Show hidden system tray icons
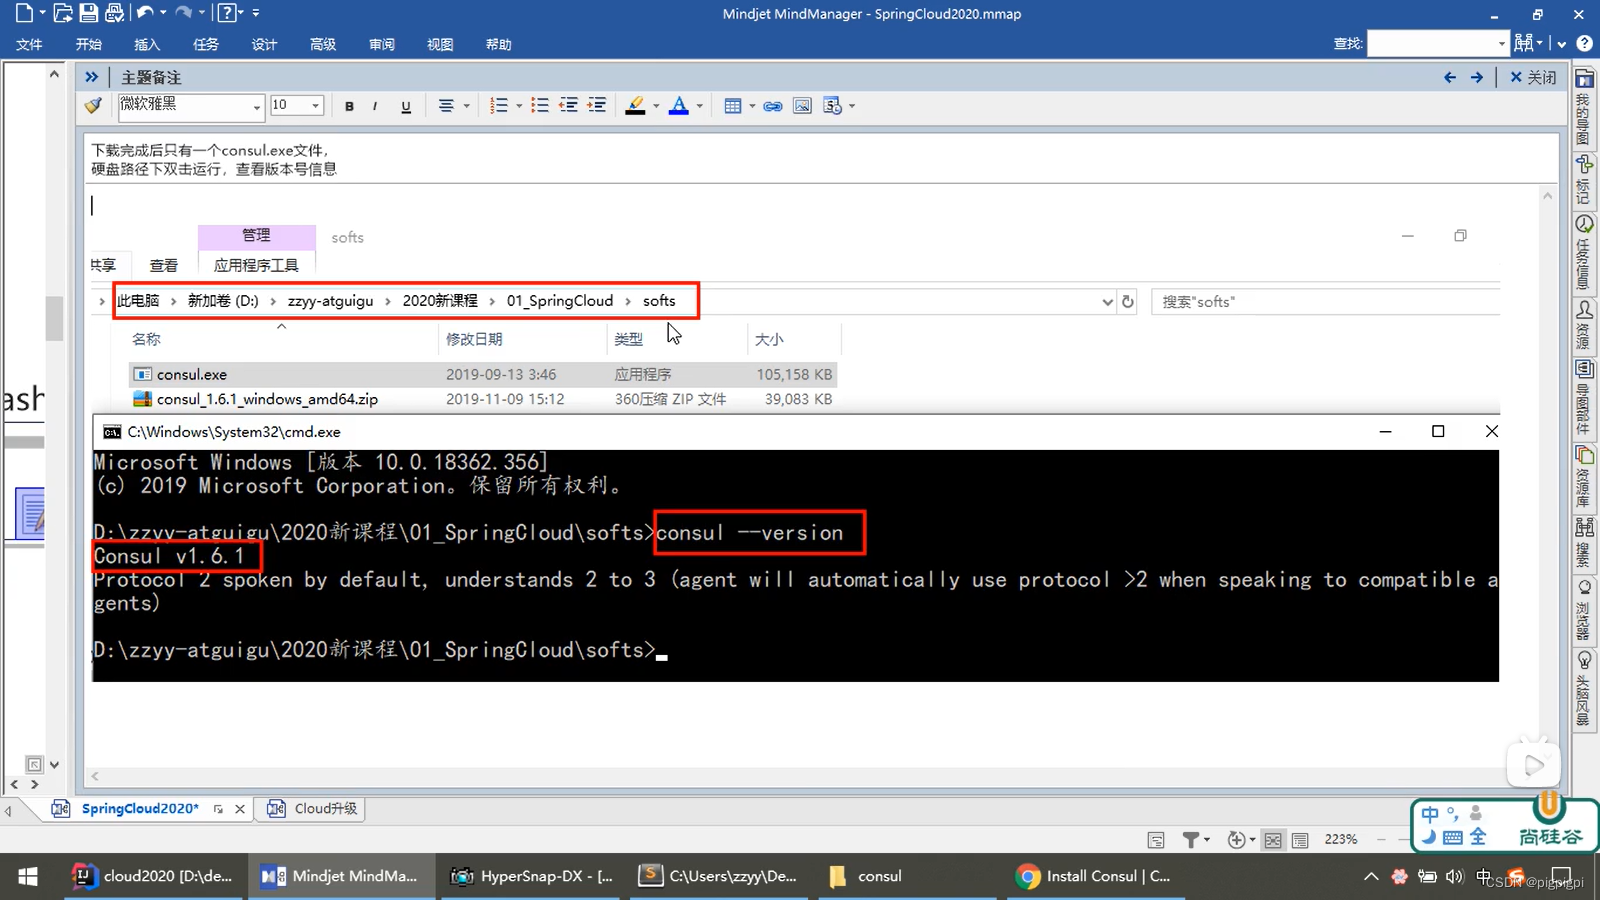The width and height of the screenshot is (1600, 900). (x=1371, y=877)
